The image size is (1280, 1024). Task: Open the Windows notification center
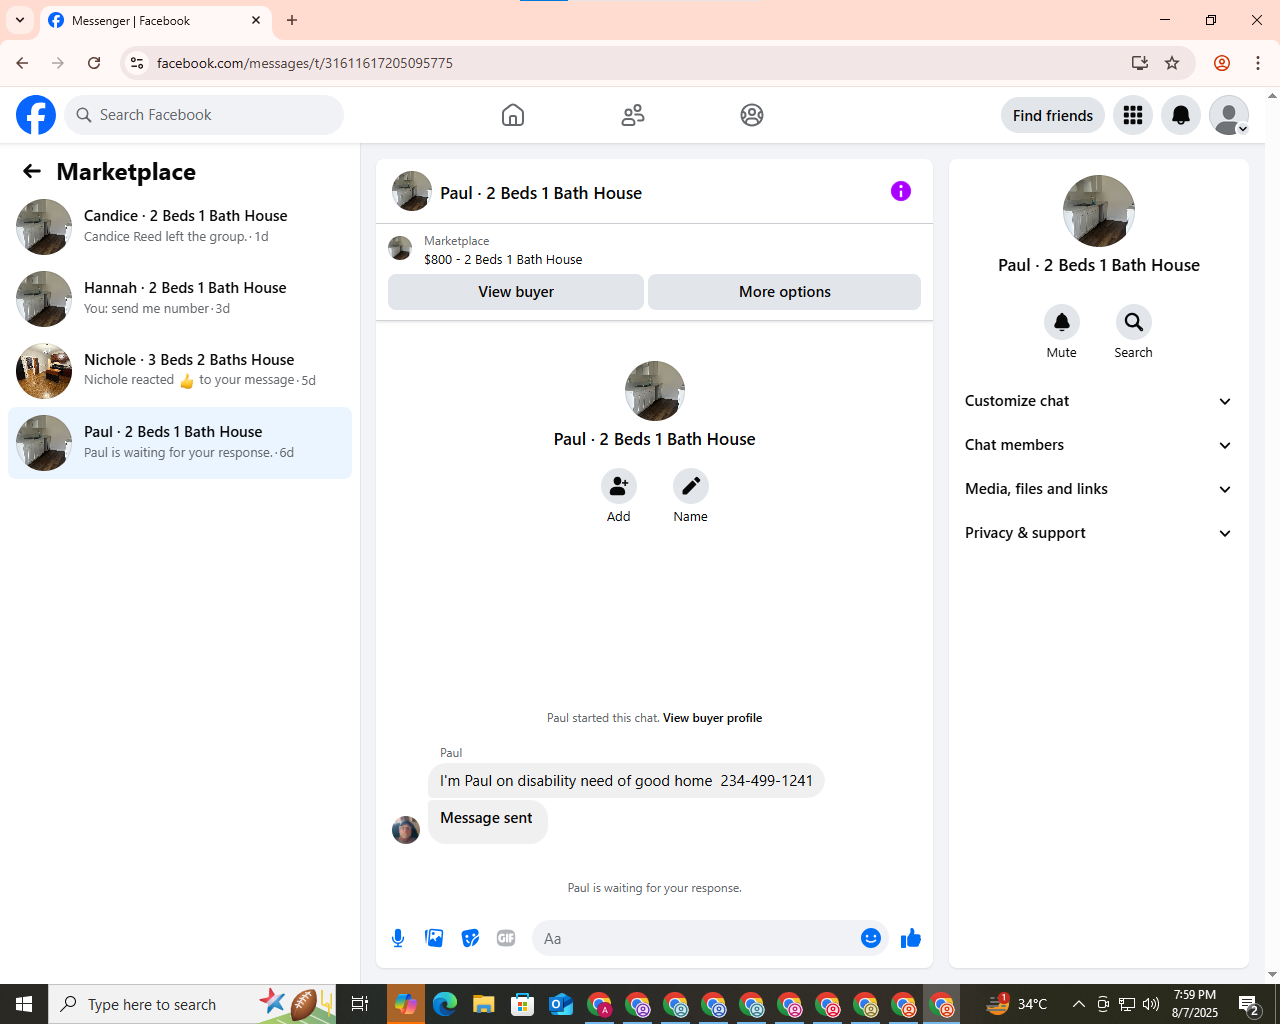1249,1004
